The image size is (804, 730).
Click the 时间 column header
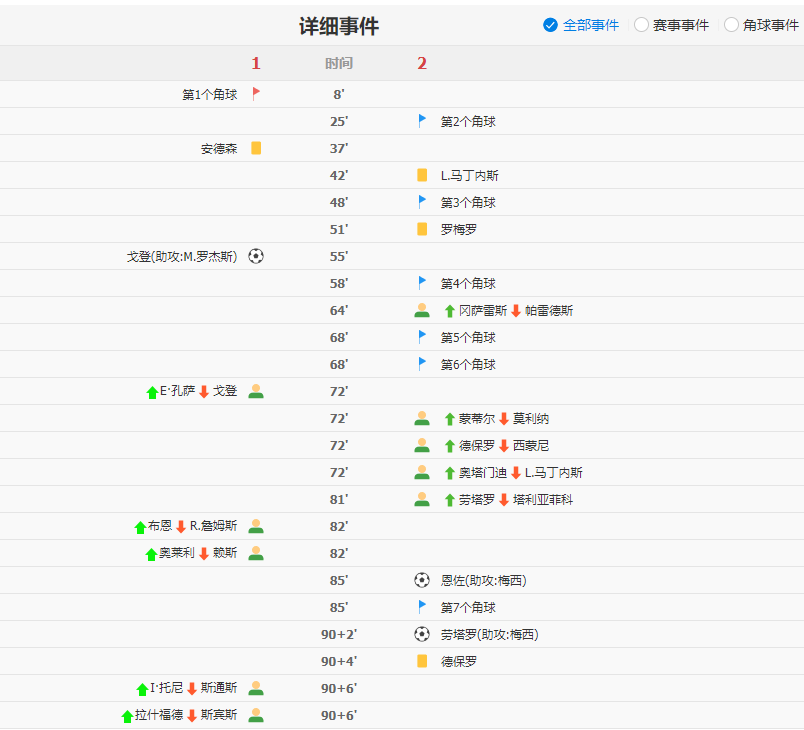(x=338, y=63)
